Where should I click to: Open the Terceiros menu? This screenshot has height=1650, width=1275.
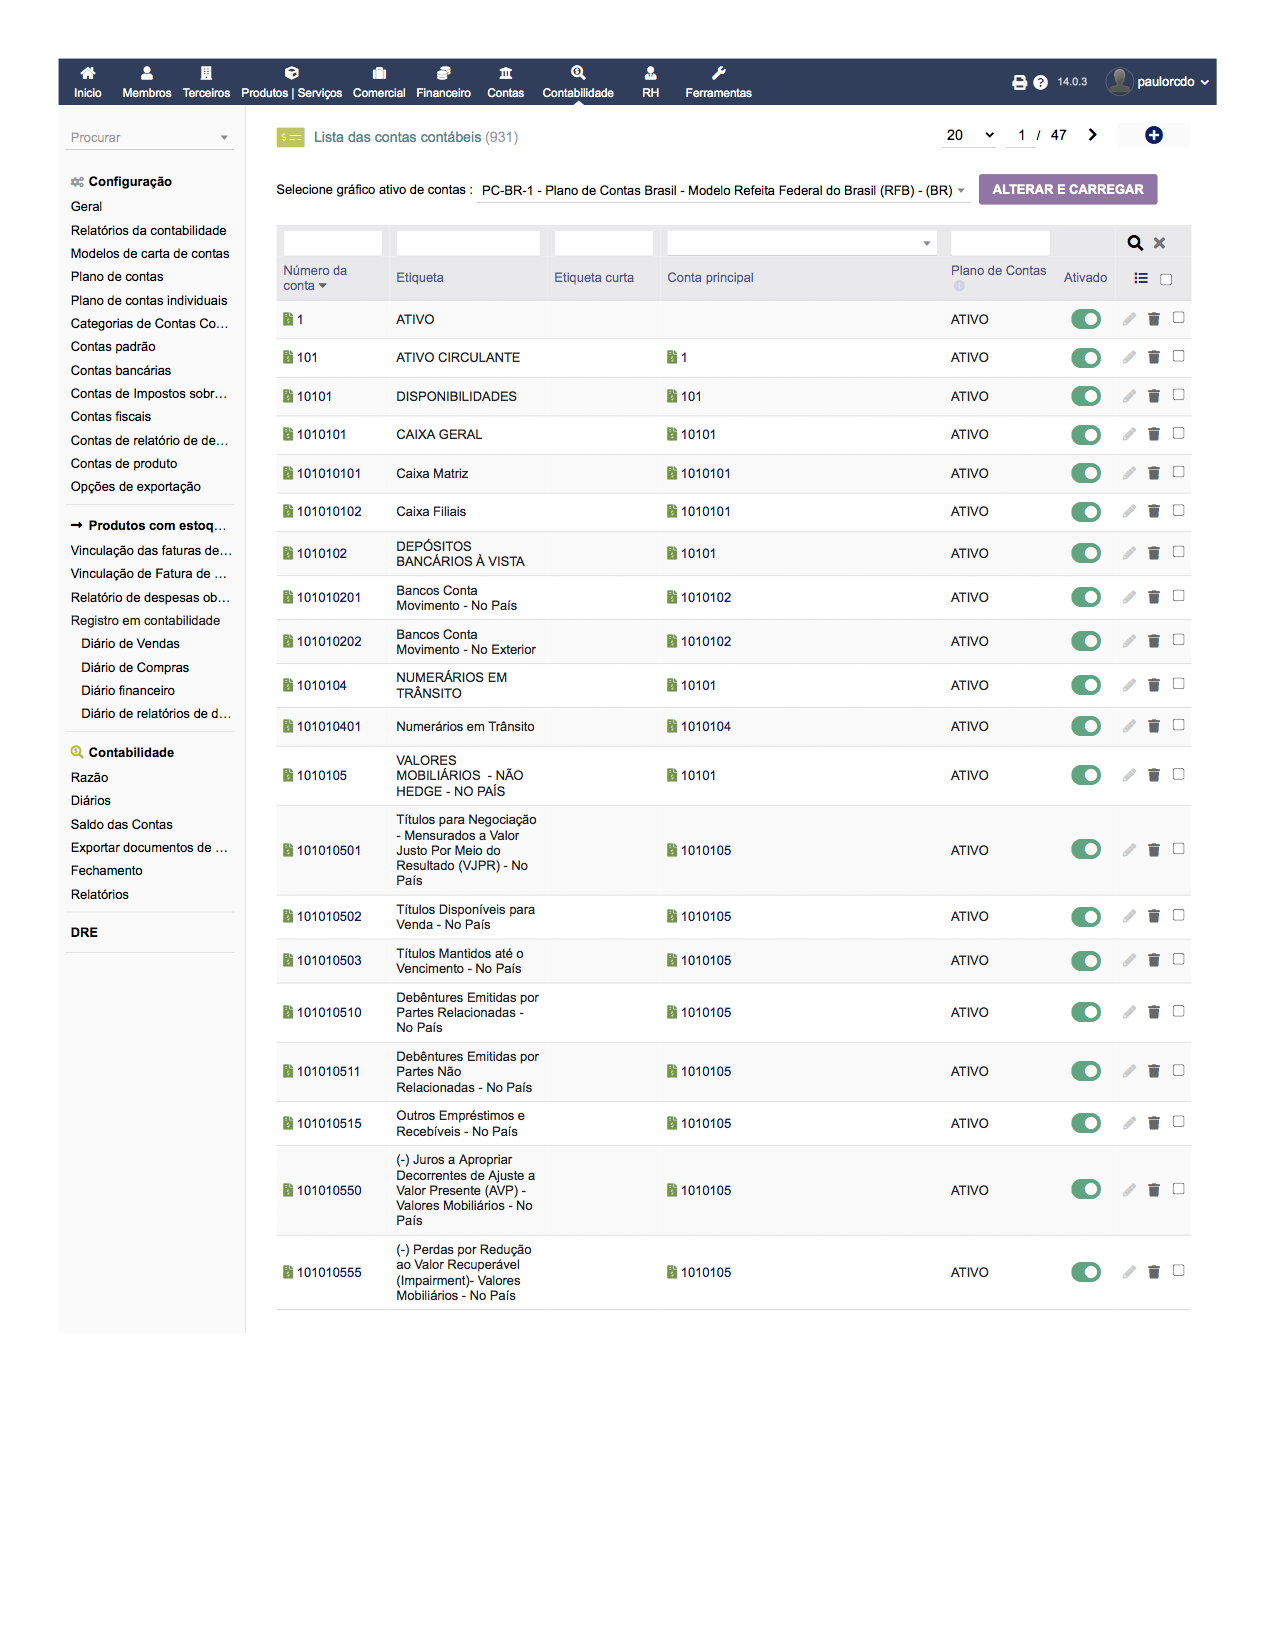[206, 82]
